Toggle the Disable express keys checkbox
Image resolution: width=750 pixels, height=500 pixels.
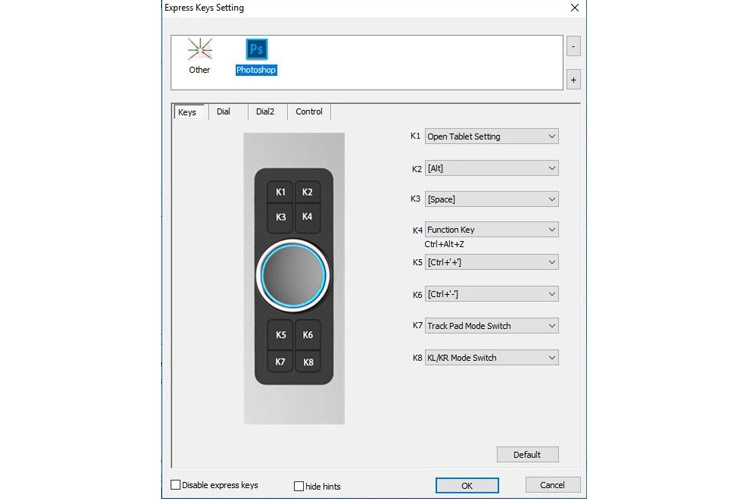click(x=176, y=485)
